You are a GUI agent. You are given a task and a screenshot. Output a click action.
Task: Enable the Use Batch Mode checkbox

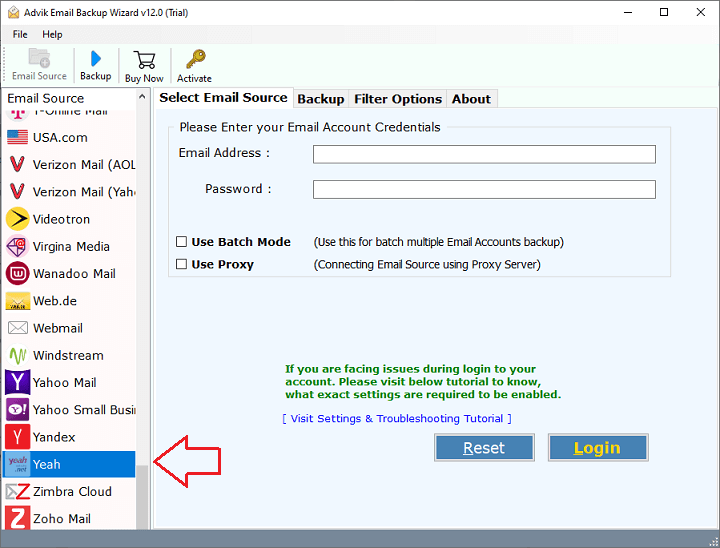pyautogui.click(x=181, y=242)
